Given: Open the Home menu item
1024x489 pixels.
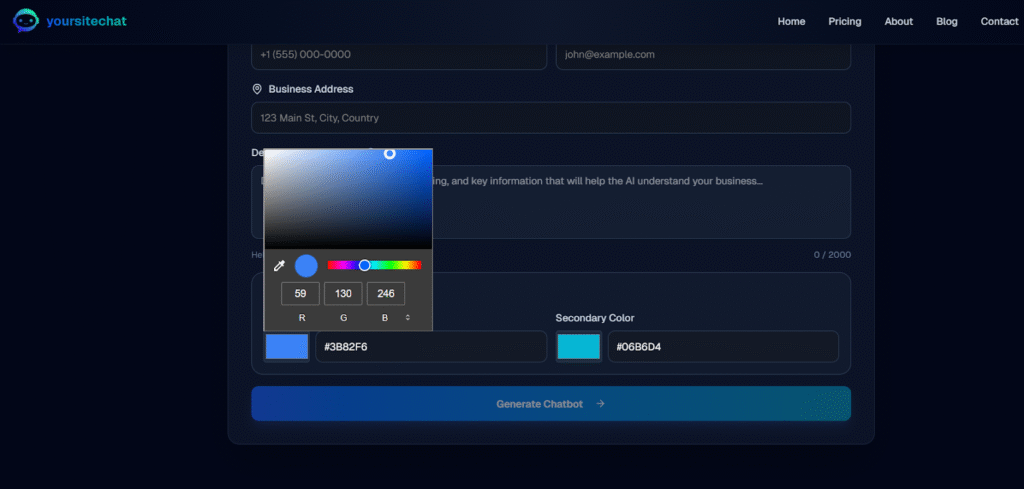Looking at the screenshot, I should (791, 21).
